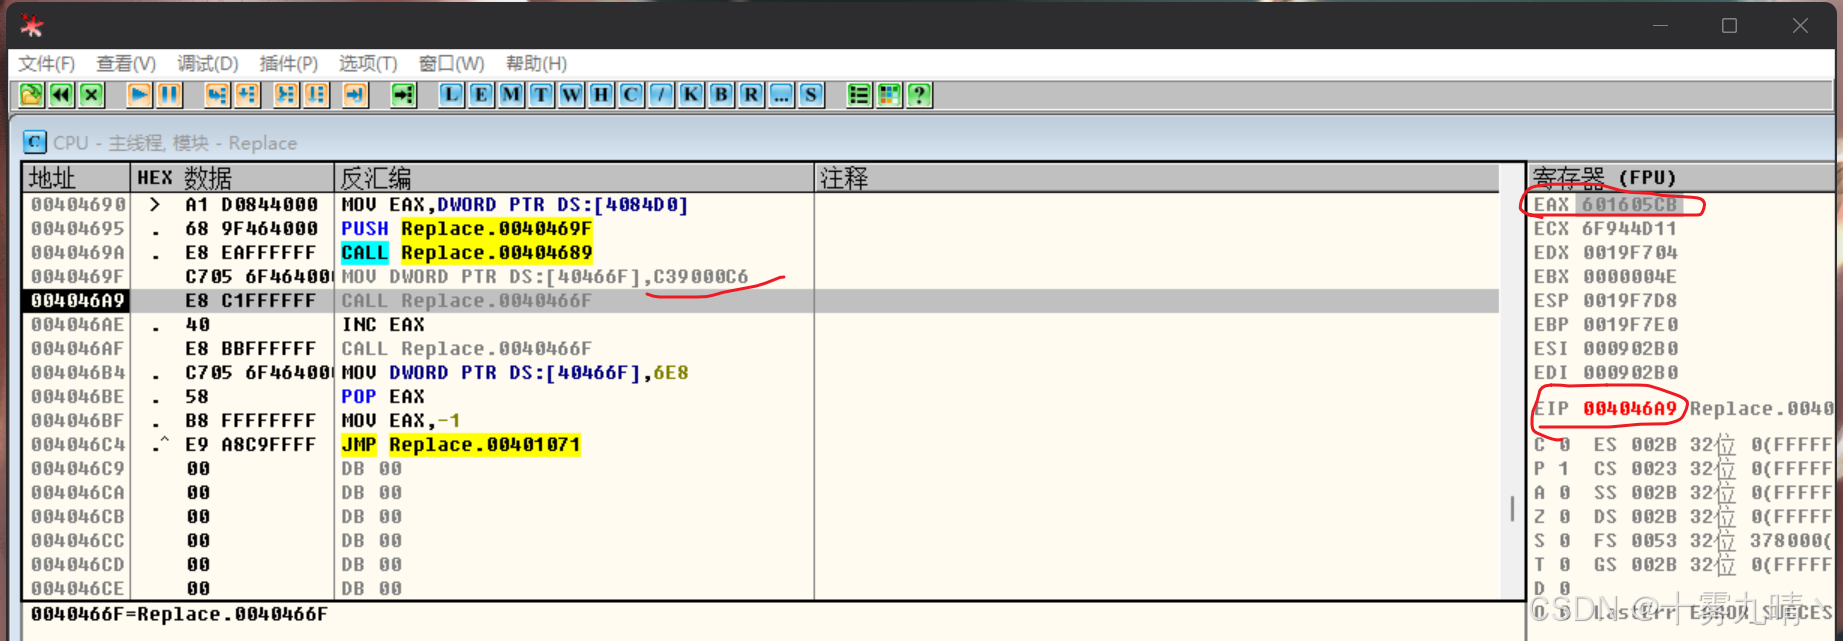
Task: Pause execution with the pause icon
Action: 169,95
